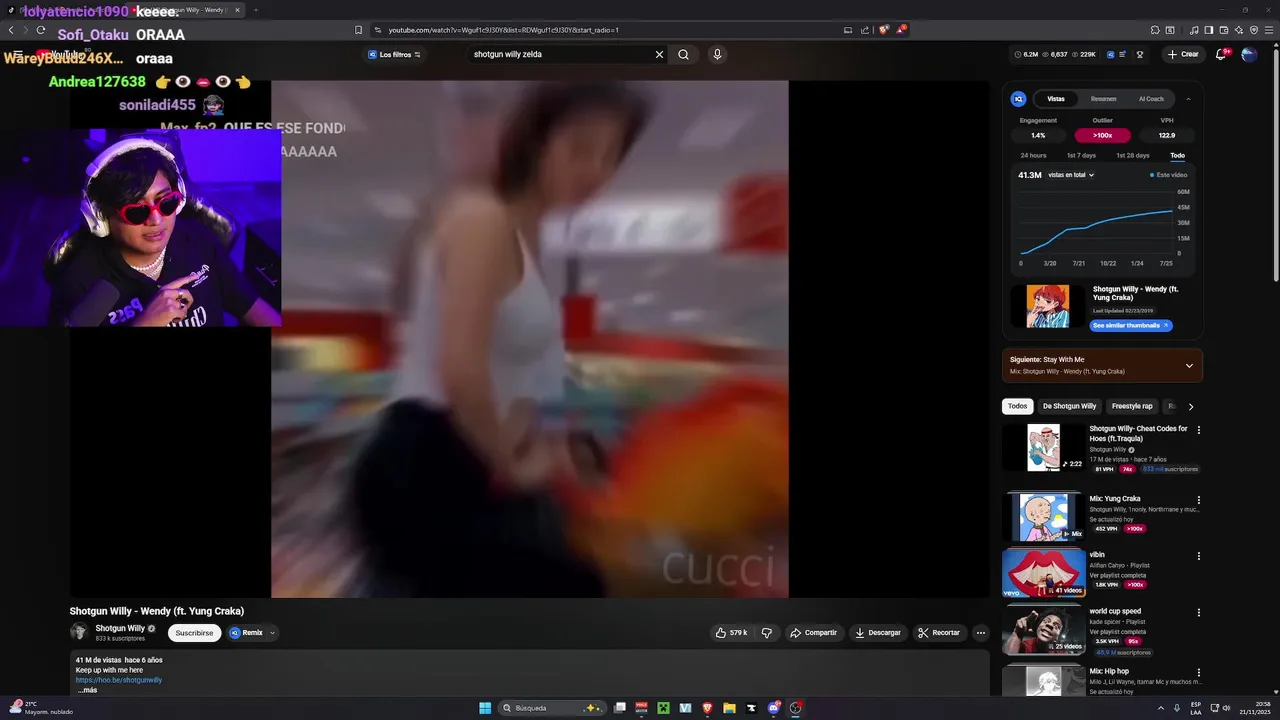Go back with the browser back arrow
This screenshot has width=1280, height=720.
(x=11, y=30)
